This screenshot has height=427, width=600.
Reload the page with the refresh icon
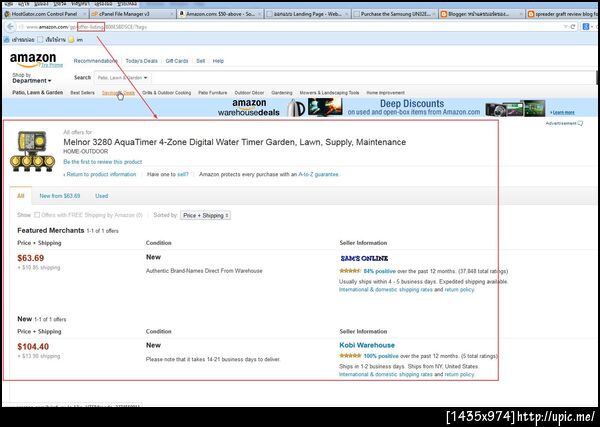573,27
